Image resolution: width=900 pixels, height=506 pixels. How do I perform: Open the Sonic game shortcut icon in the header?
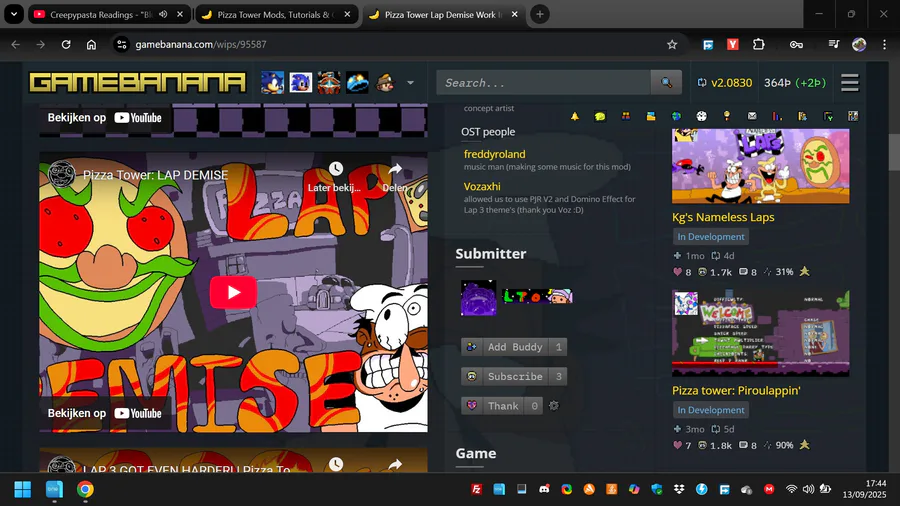272,83
